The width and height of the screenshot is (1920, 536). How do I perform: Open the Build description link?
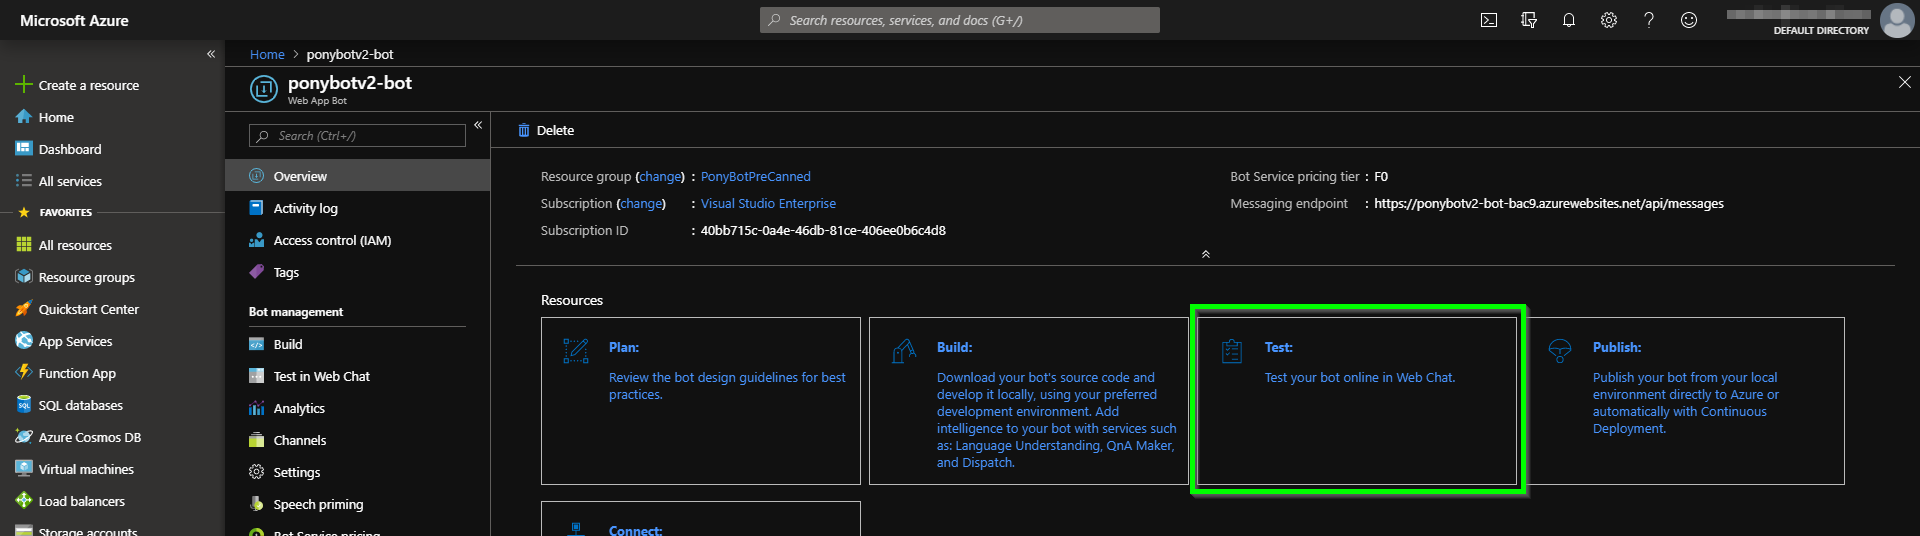click(x=1057, y=420)
